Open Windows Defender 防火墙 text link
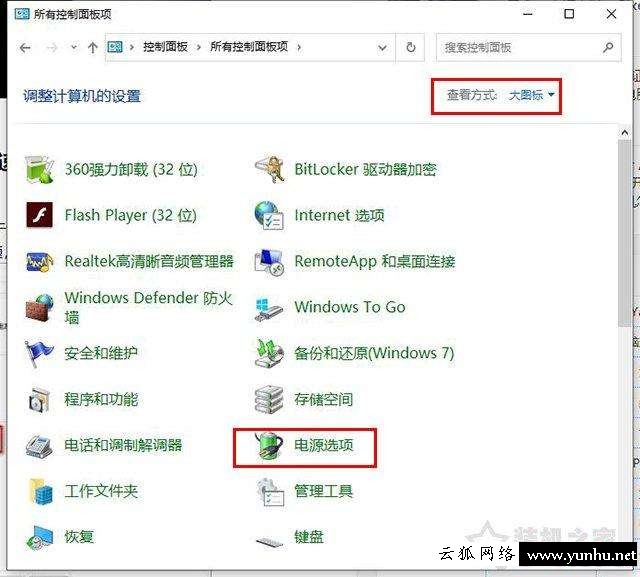Viewport: 640px width, 577px height. coord(149,307)
